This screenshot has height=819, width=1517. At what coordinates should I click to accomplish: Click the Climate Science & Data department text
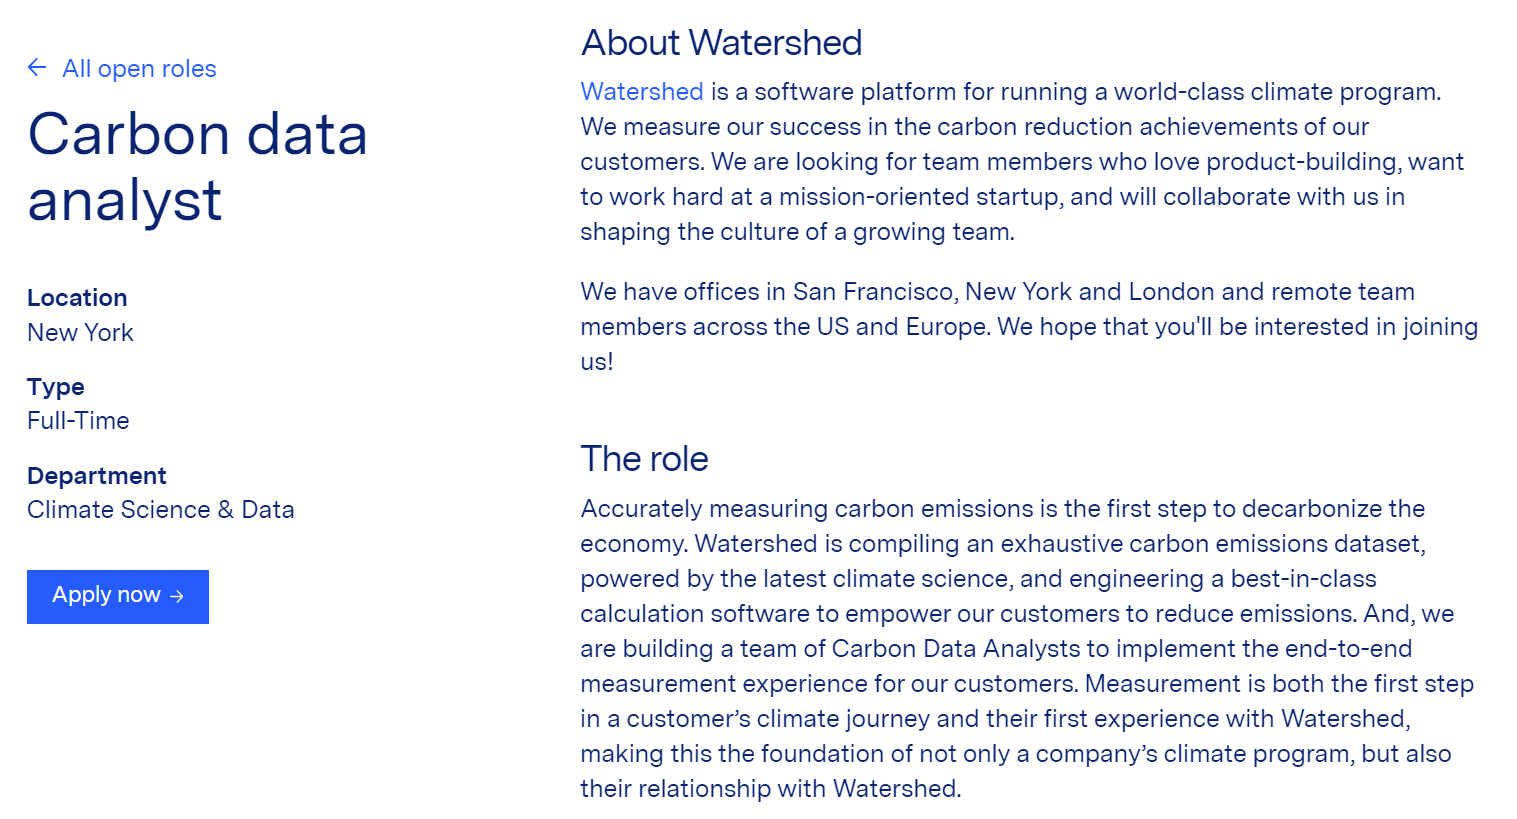coord(160,509)
